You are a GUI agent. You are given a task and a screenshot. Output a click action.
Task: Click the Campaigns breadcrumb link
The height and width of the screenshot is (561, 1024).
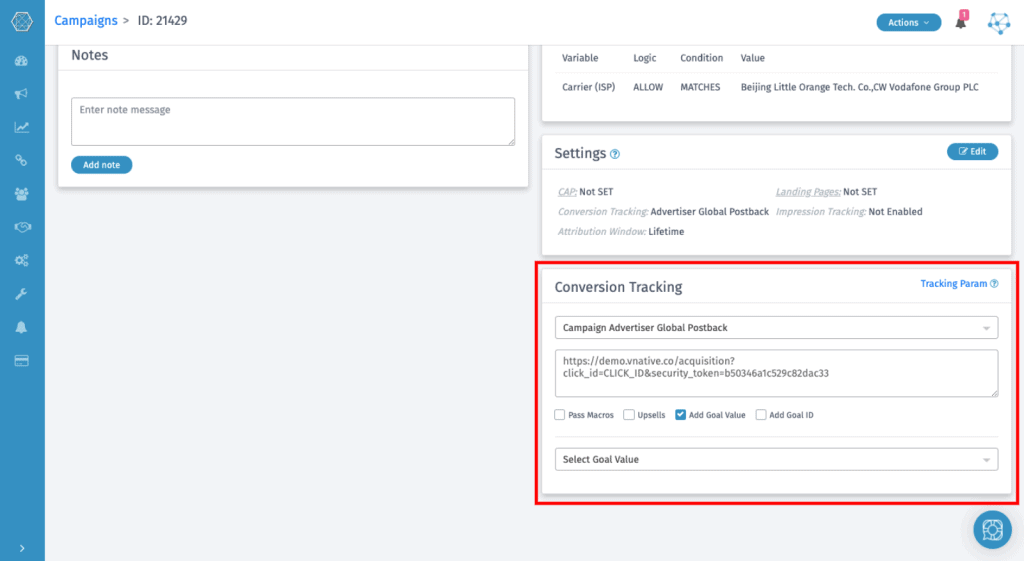(85, 20)
